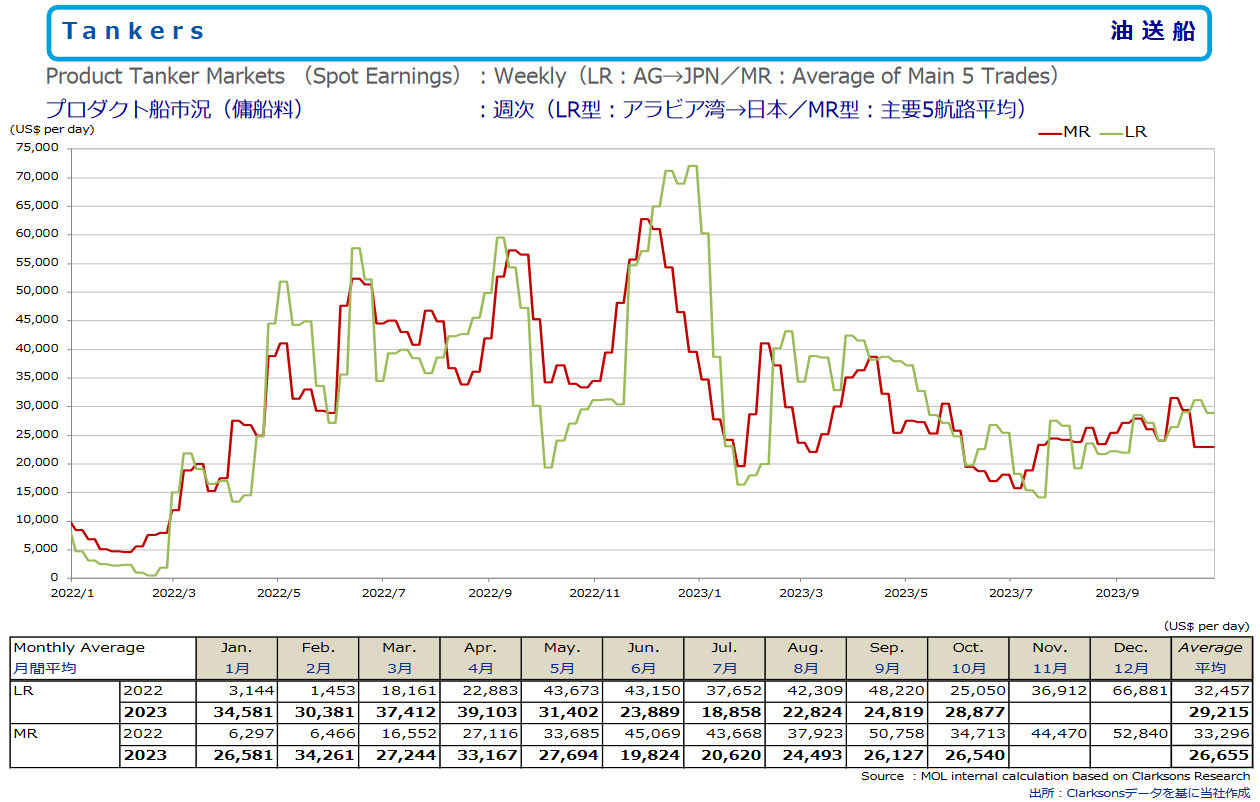Select the Jan. column header in the table
Viewport: 1260px width, 802px height.
(236, 648)
